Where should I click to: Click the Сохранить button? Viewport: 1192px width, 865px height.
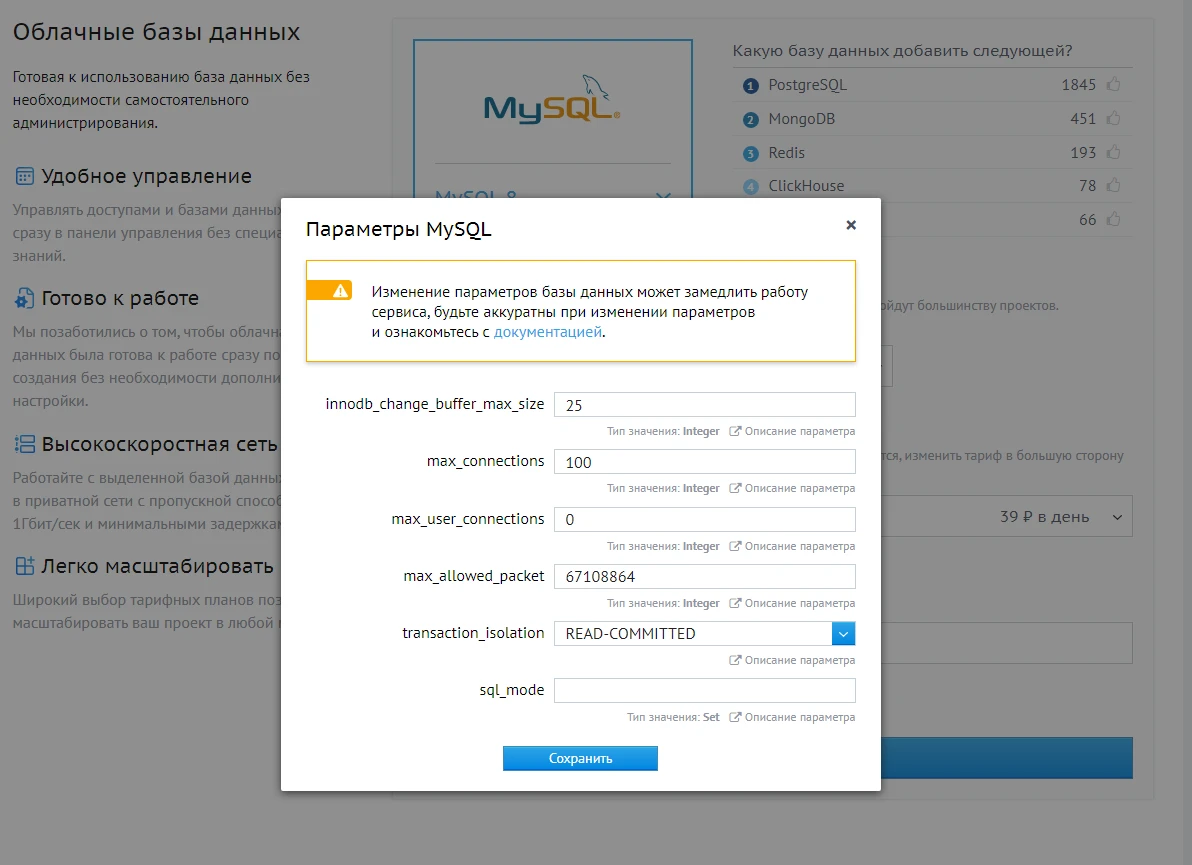point(580,759)
